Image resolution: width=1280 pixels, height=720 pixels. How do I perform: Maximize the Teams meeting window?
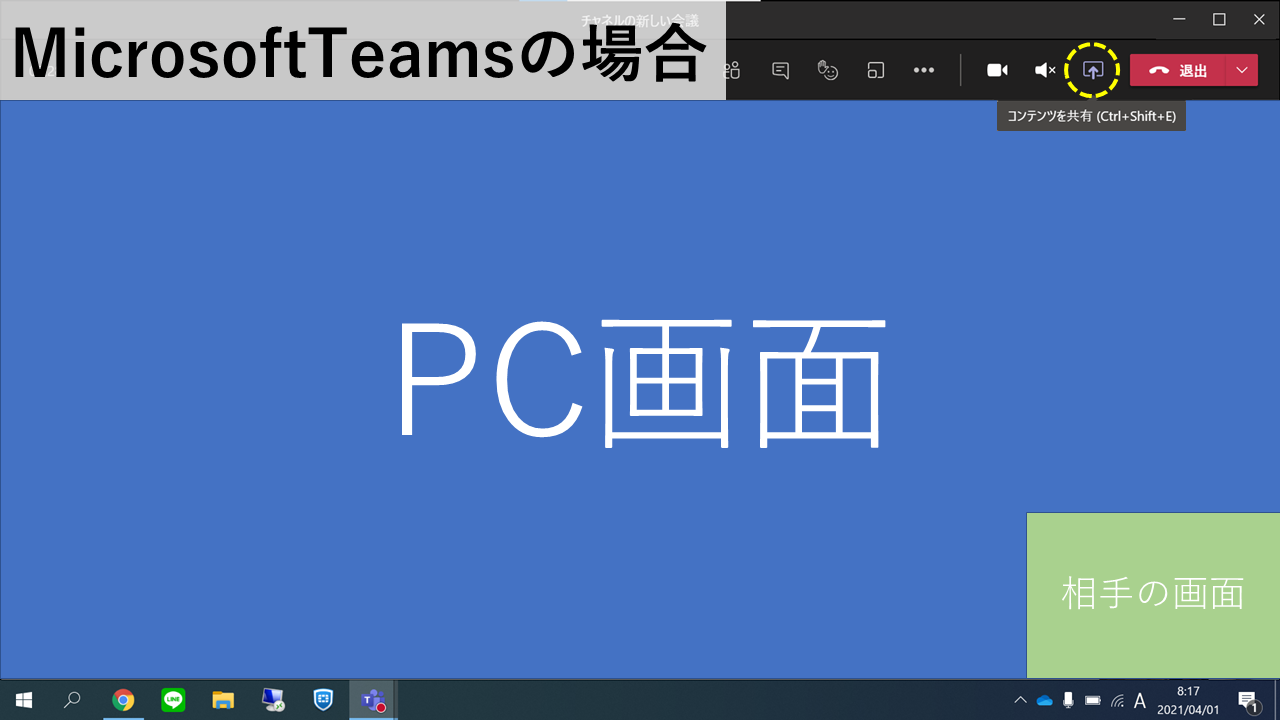[1219, 19]
